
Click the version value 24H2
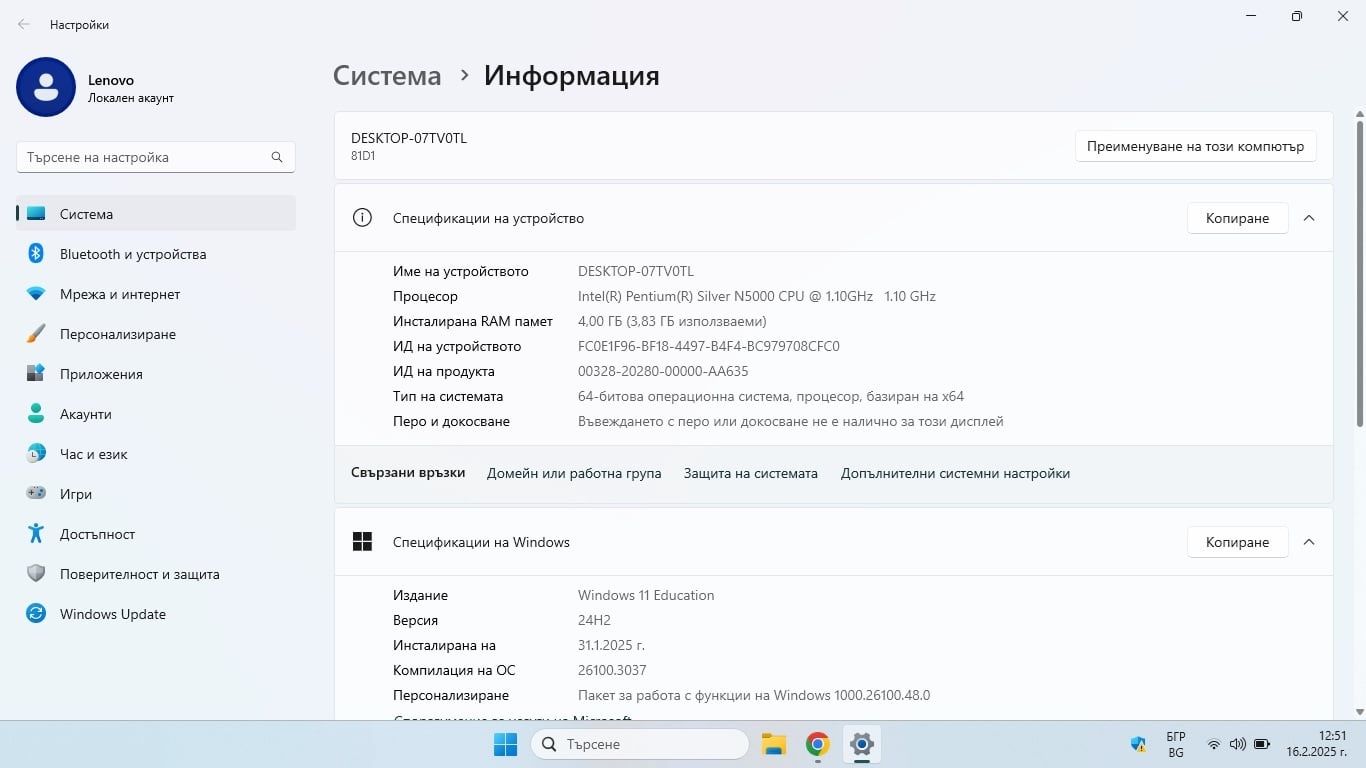(x=594, y=620)
